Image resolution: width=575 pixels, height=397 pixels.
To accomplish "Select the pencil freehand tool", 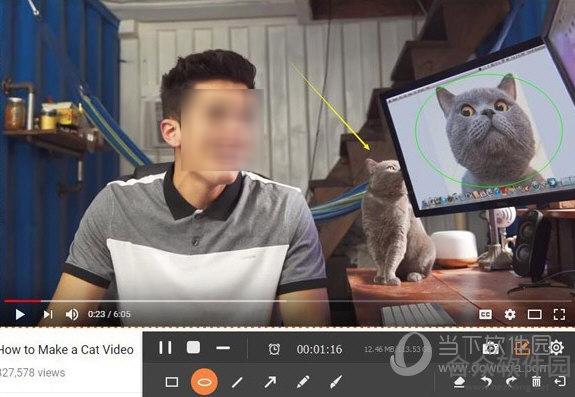I will pos(303,382).
